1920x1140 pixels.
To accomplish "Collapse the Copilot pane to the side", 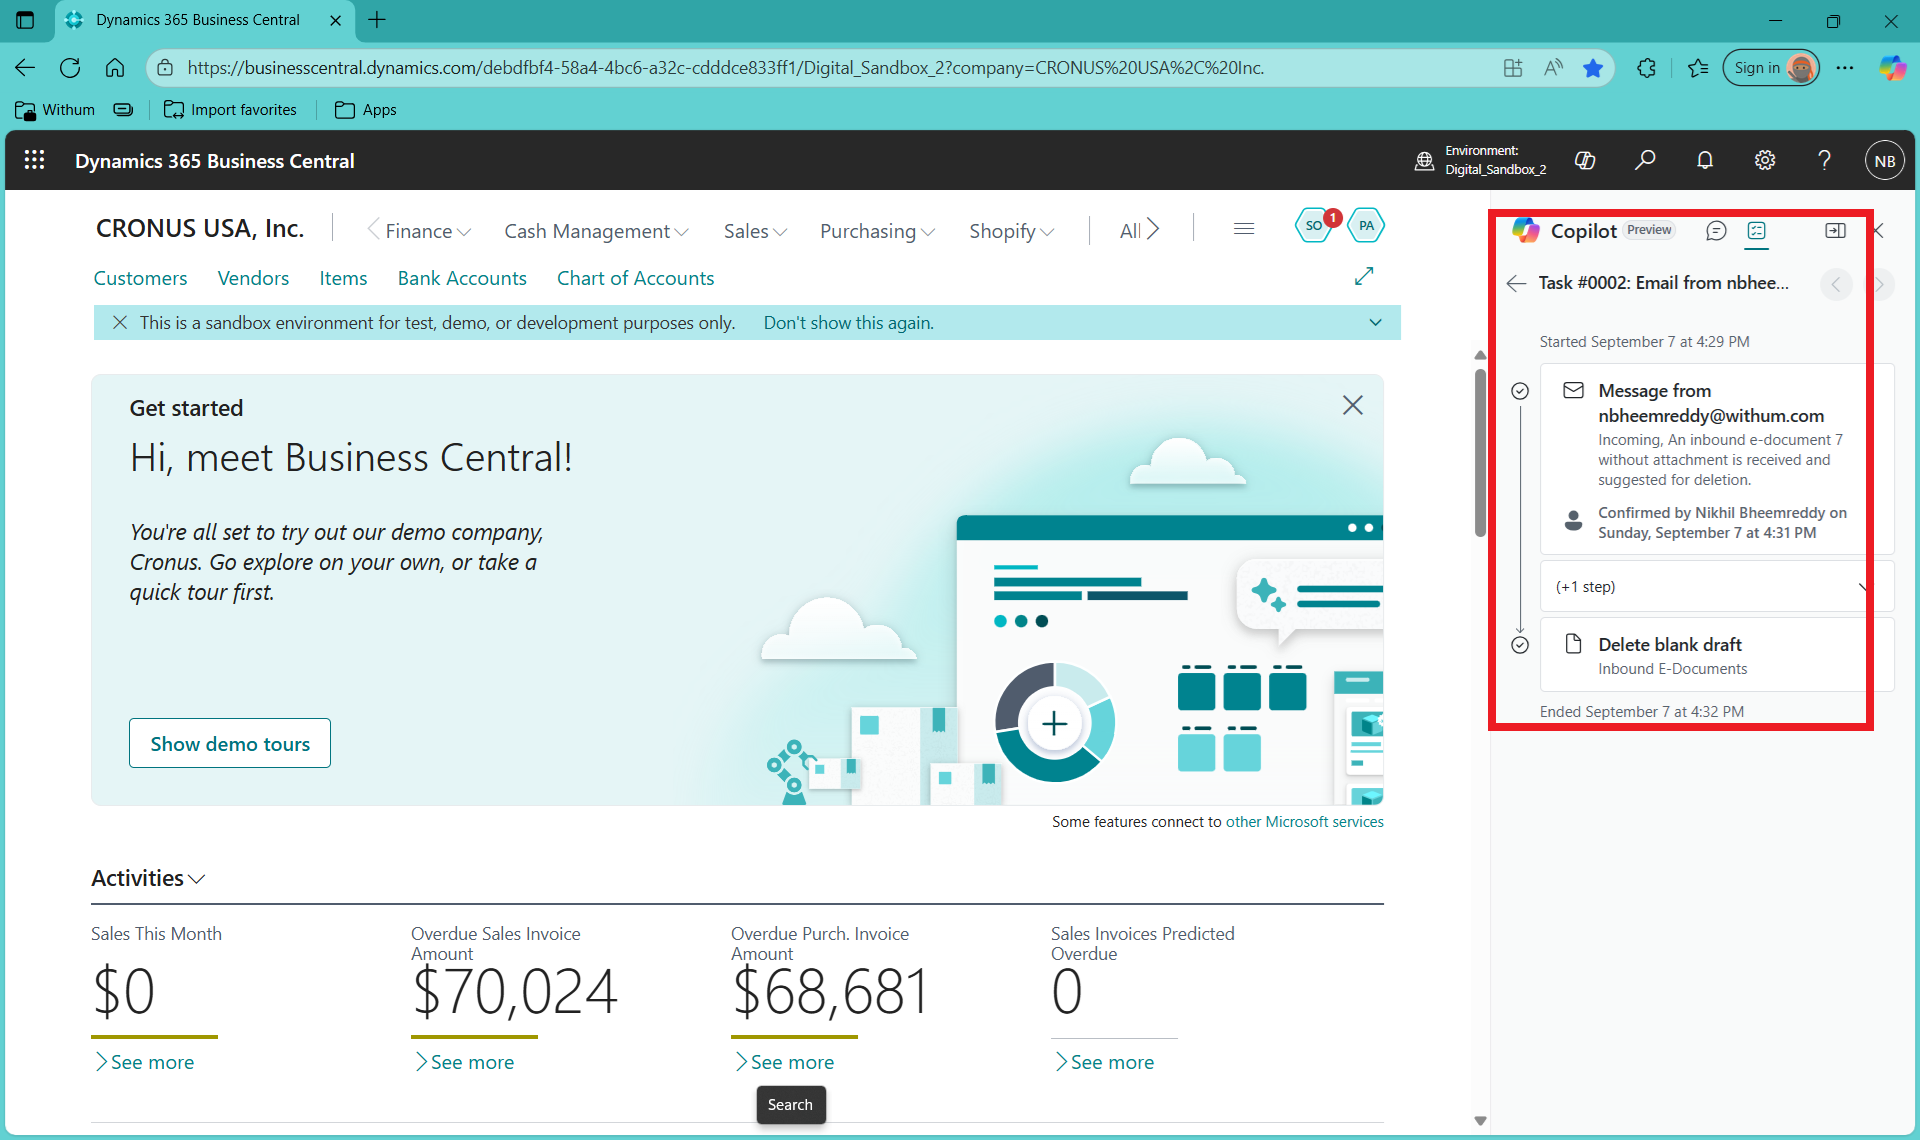I will pos(1835,230).
